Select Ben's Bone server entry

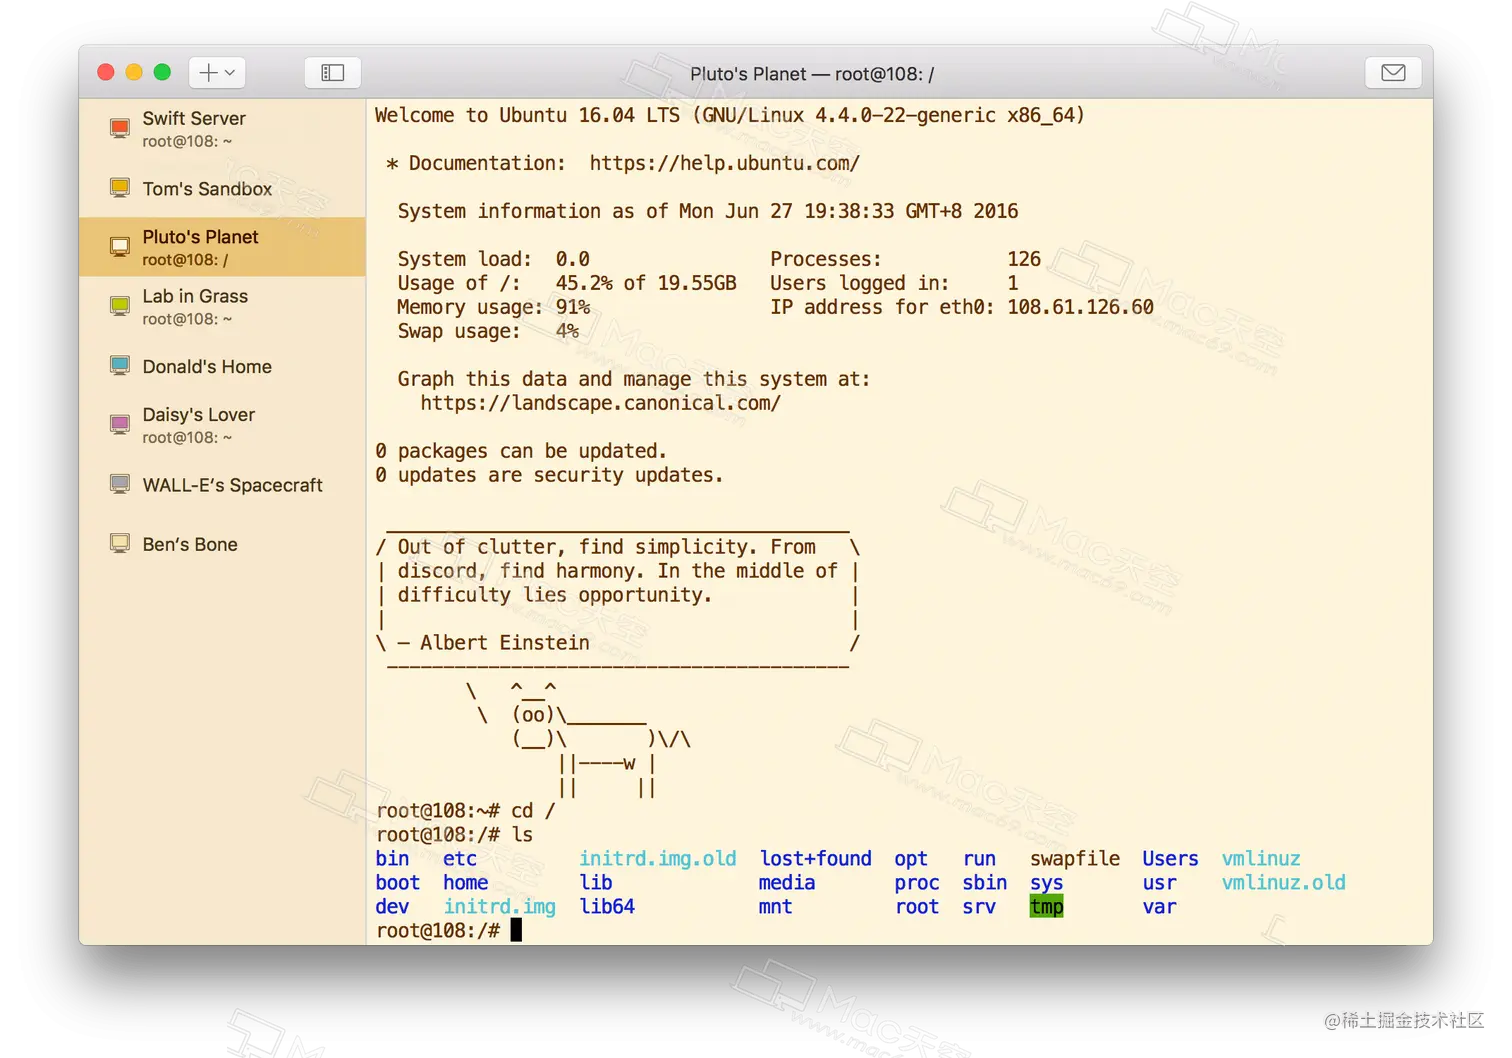point(222,544)
